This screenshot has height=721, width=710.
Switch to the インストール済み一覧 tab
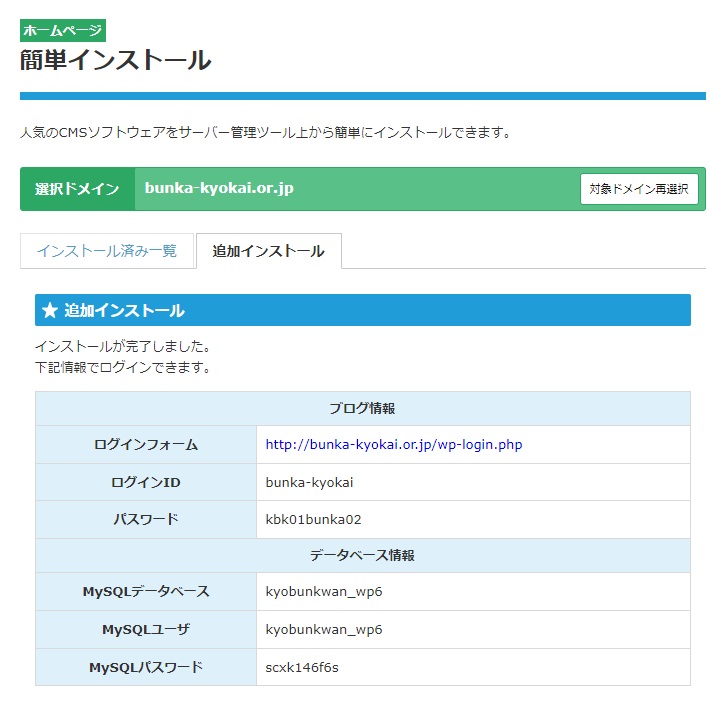point(106,251)
